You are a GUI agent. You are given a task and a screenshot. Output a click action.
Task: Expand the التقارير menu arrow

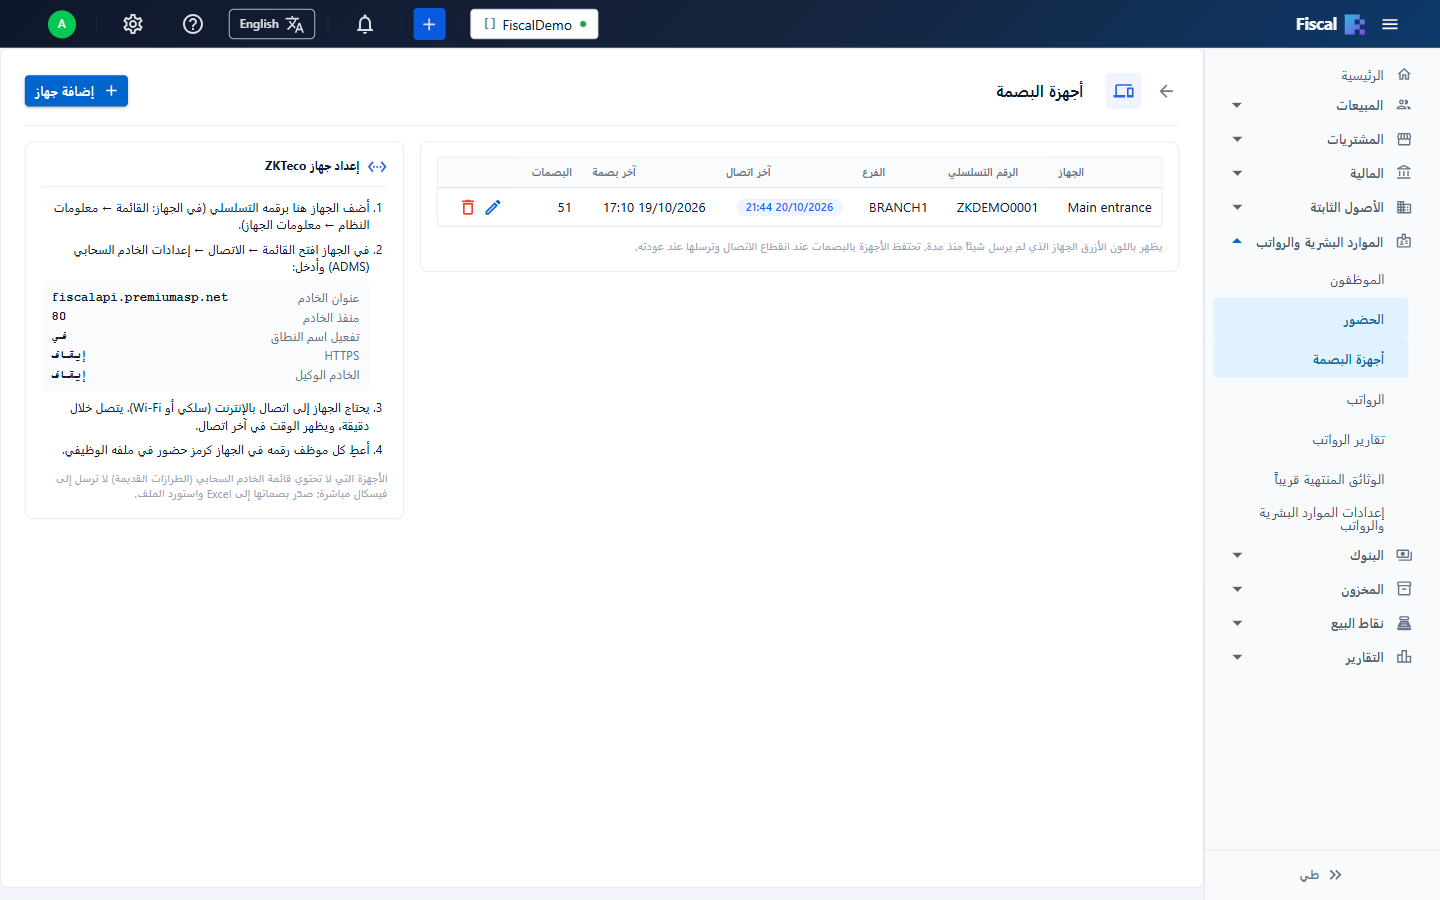(1237, 657)
